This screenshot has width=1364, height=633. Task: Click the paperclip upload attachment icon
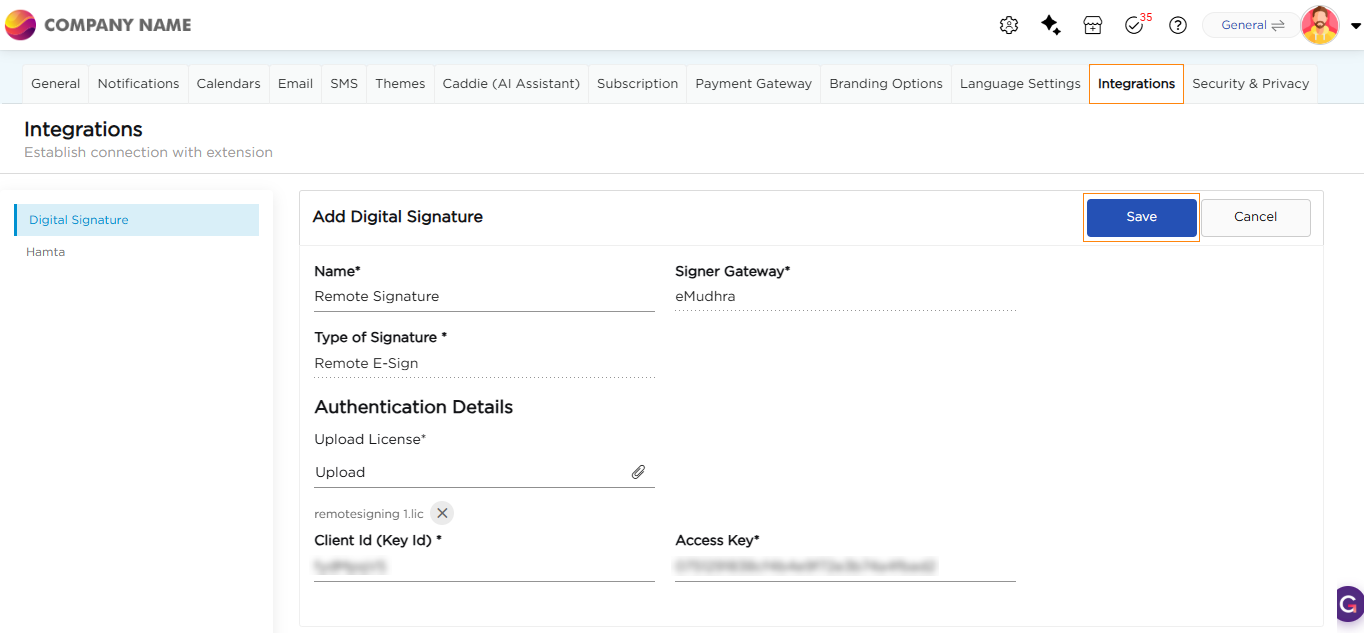coord(638,472)
